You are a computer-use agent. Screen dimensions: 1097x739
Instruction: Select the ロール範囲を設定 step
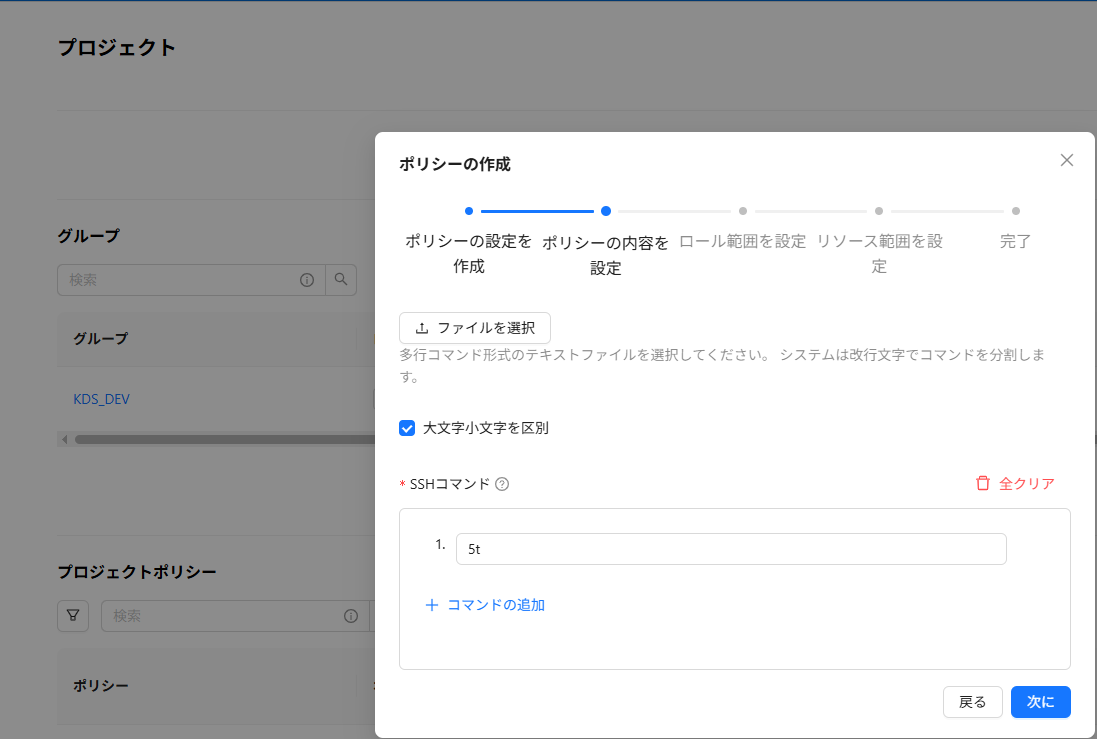coord(742,241)
